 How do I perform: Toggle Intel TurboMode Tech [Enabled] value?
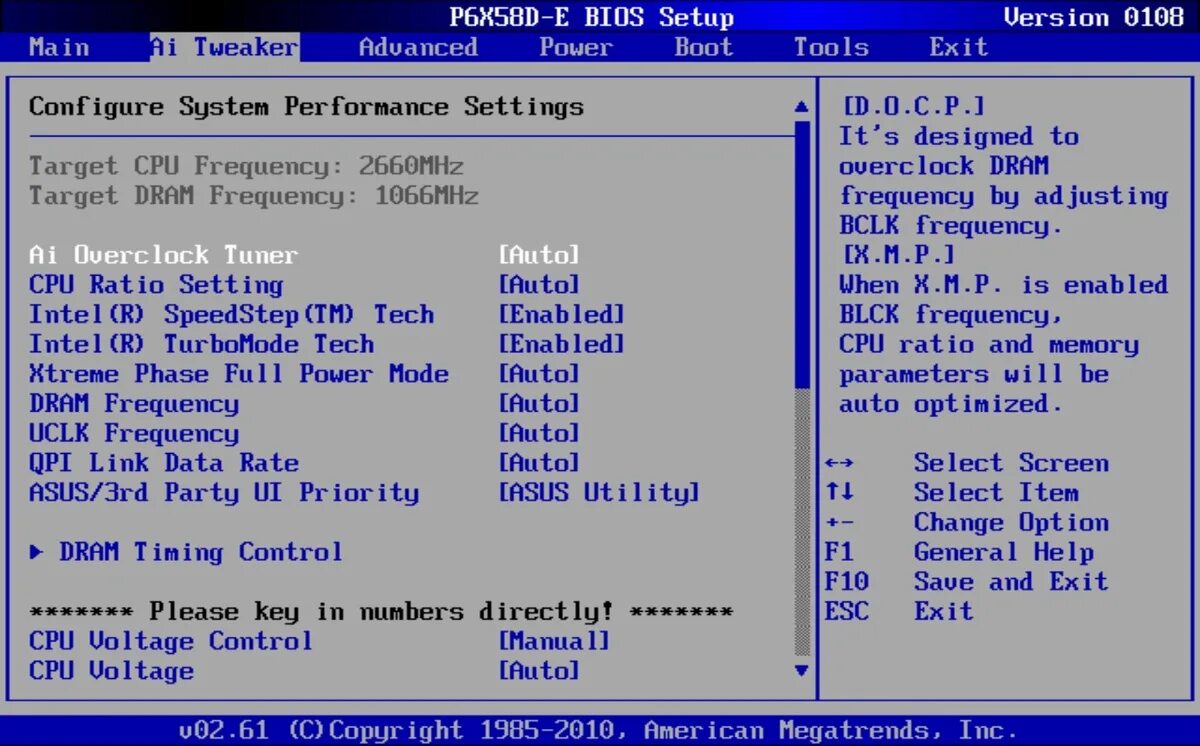562,344
